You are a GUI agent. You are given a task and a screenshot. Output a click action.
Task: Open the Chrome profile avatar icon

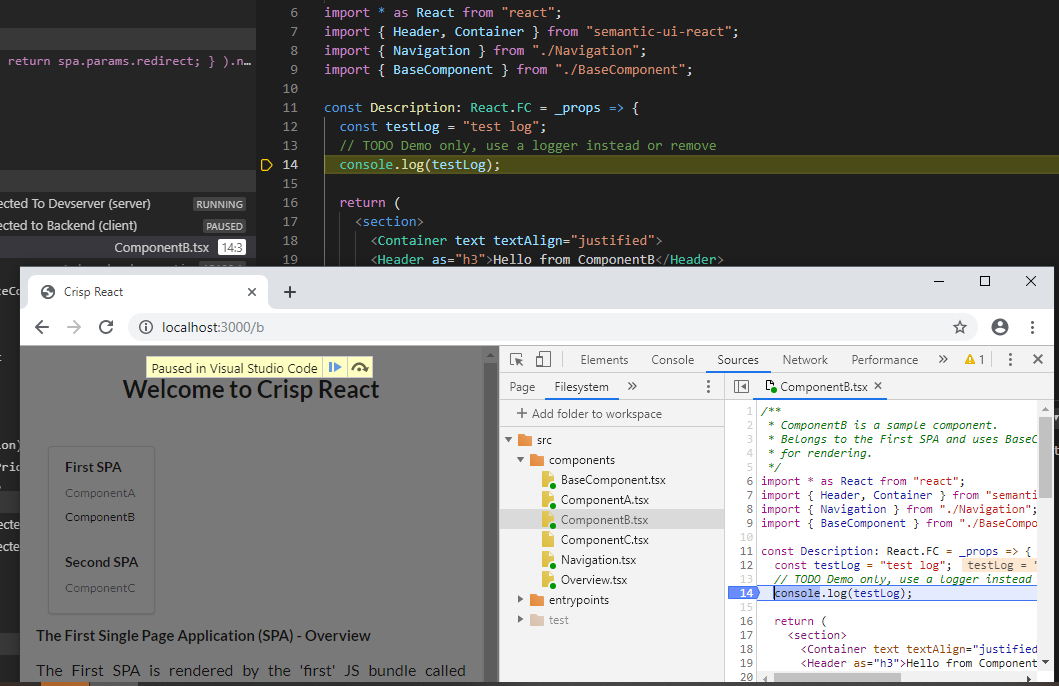[x=999, y=327]
